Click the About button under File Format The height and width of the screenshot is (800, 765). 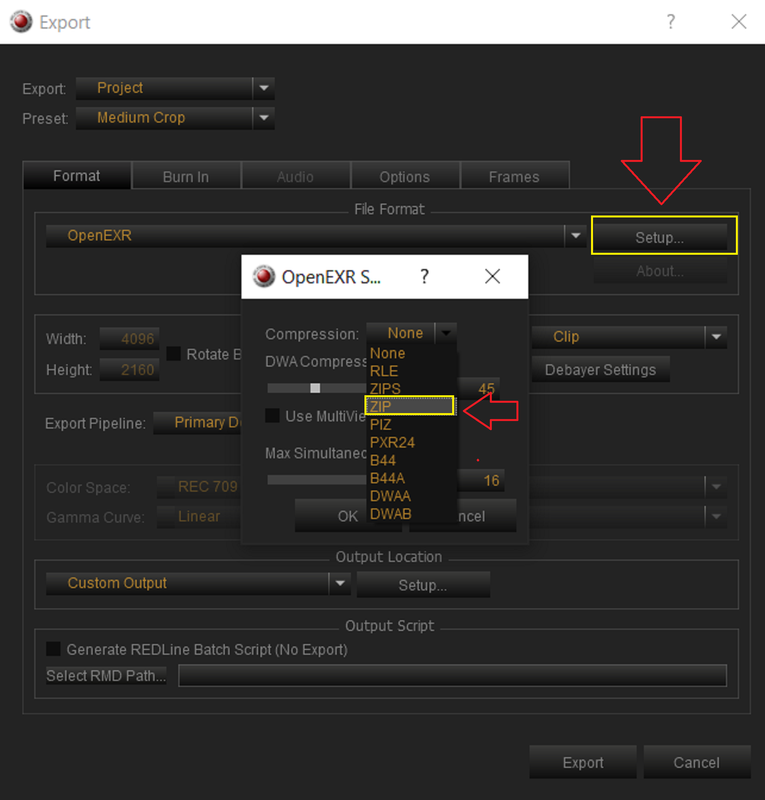coord(659,271)
